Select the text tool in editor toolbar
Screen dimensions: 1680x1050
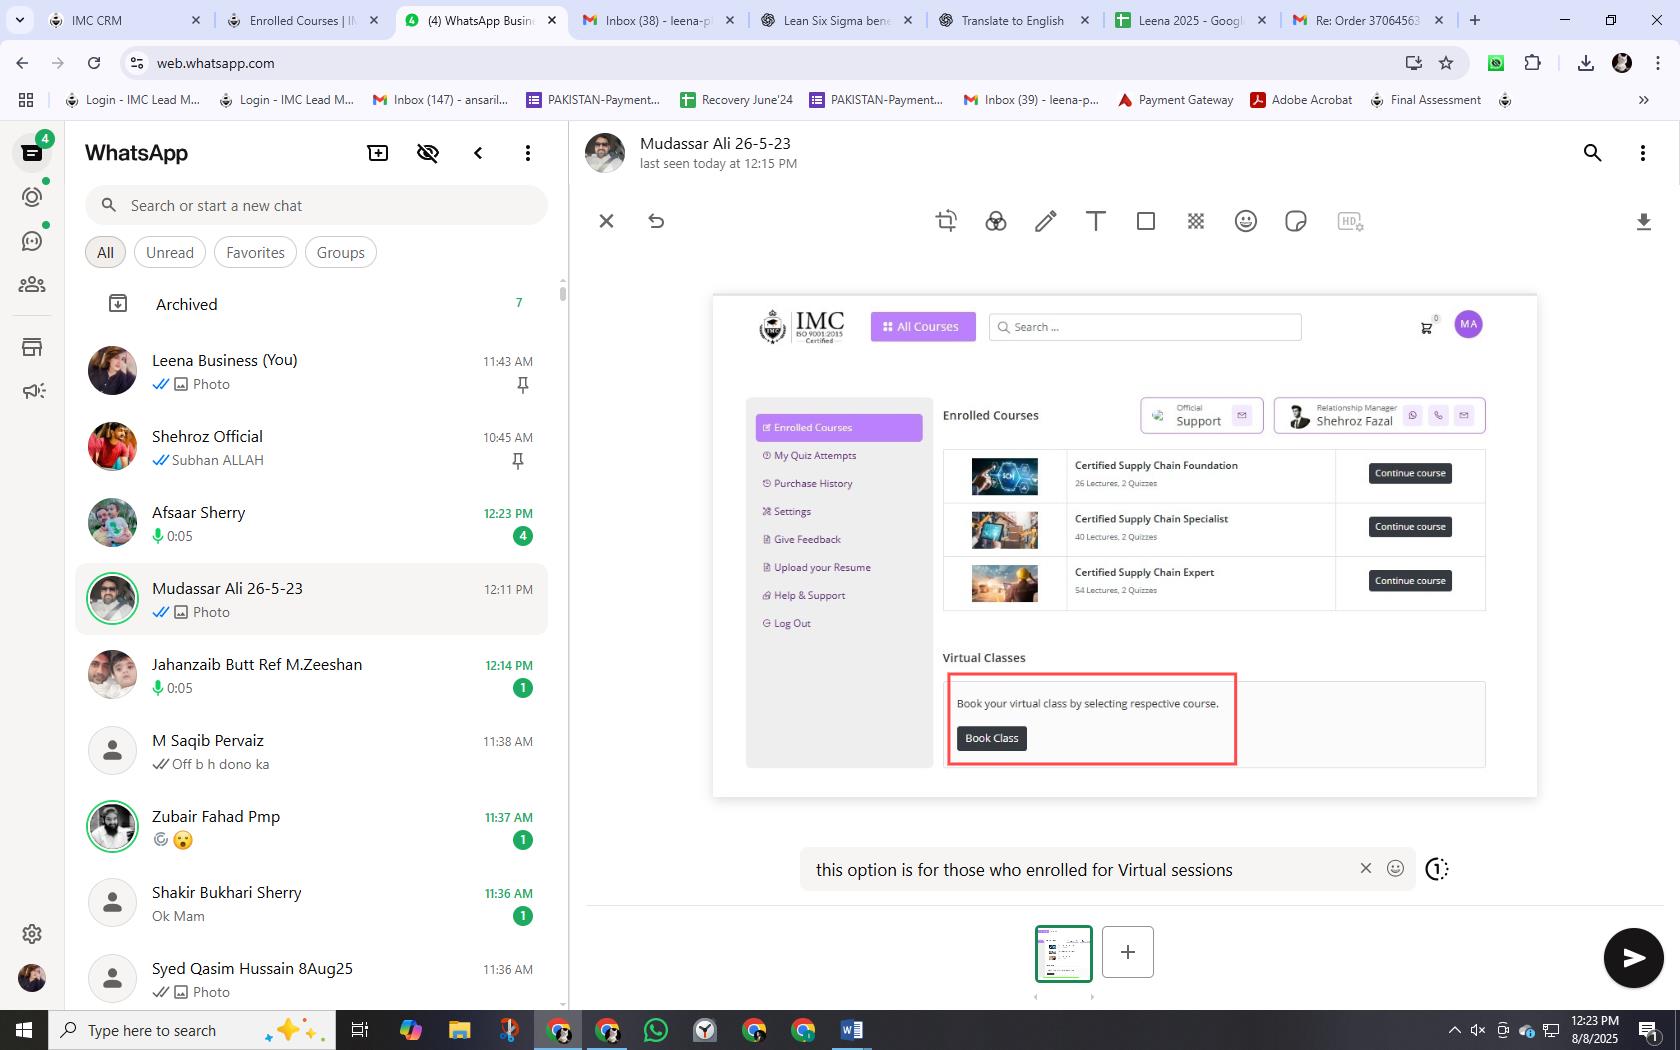point(1096,221)
